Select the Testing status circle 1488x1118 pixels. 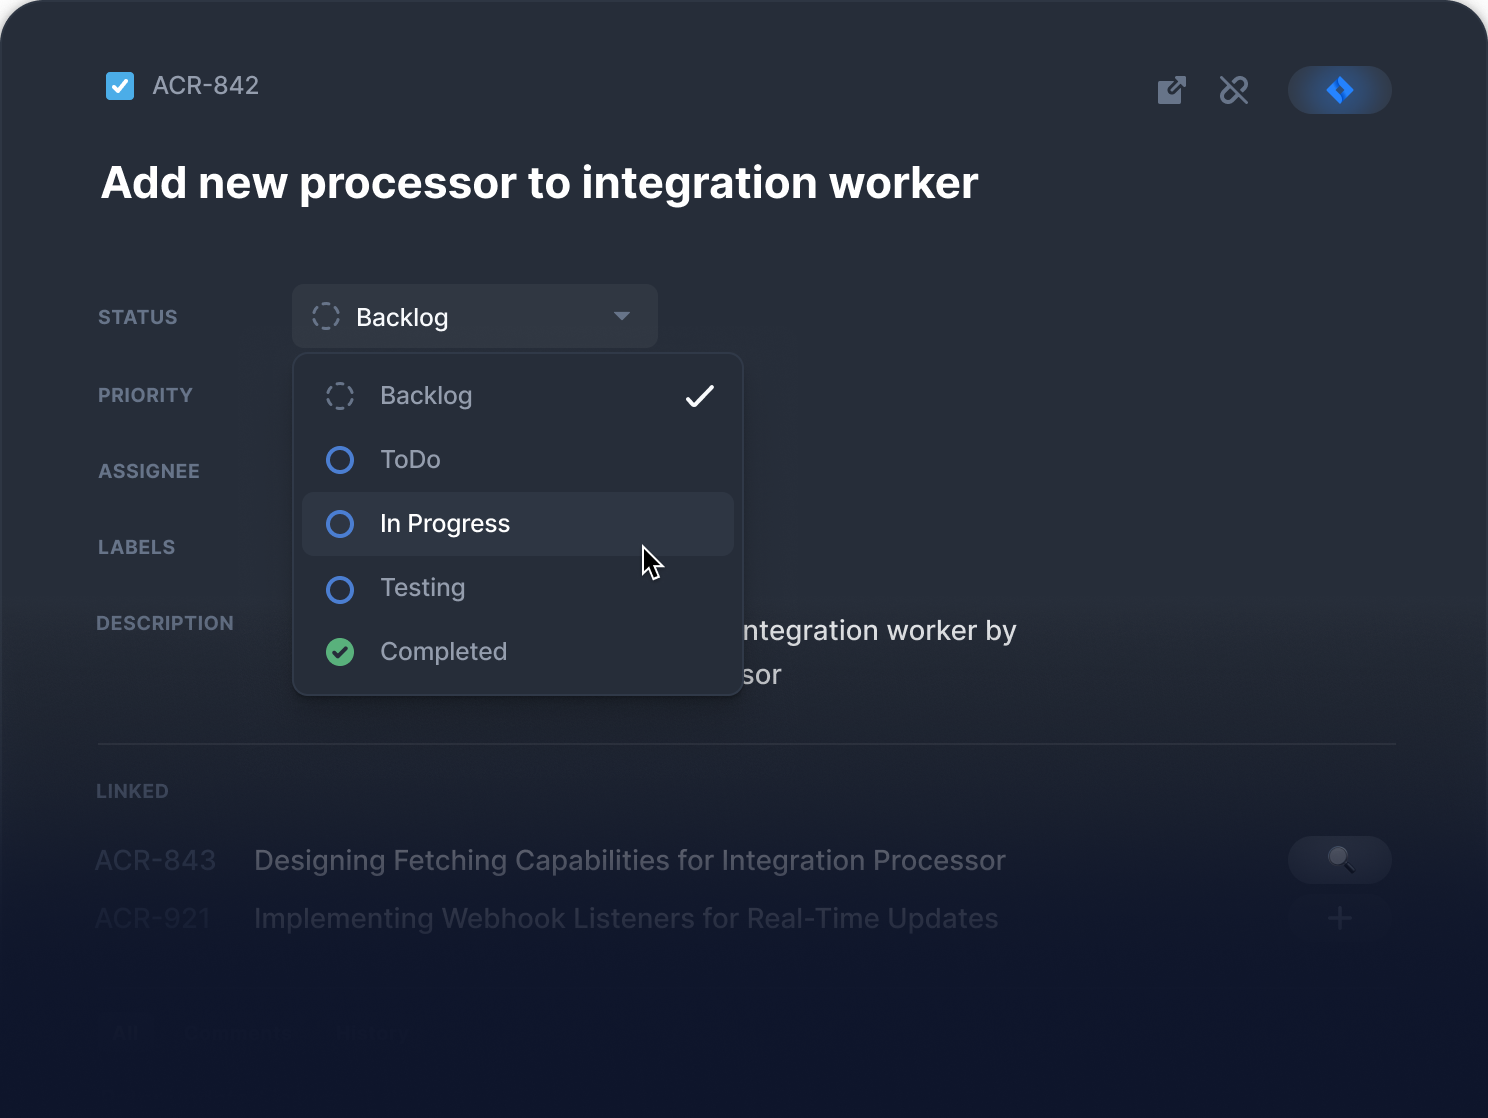(340, 589)
